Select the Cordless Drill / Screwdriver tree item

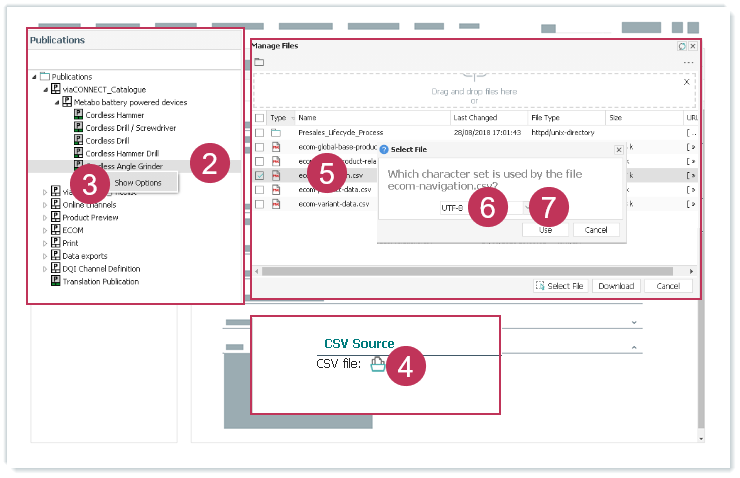[130, 128]
